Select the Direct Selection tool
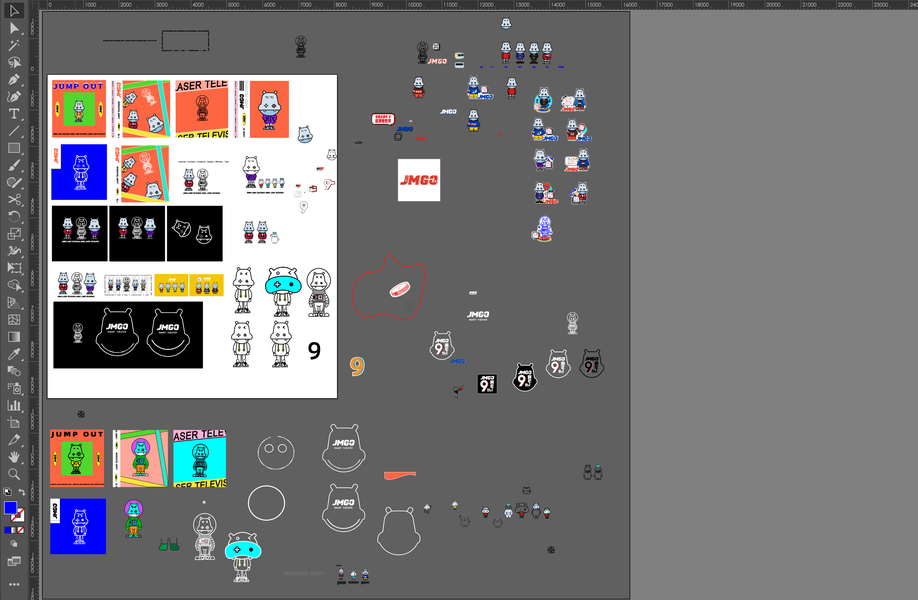This screenshot has width=918, height=600. (x=13, y=28)
